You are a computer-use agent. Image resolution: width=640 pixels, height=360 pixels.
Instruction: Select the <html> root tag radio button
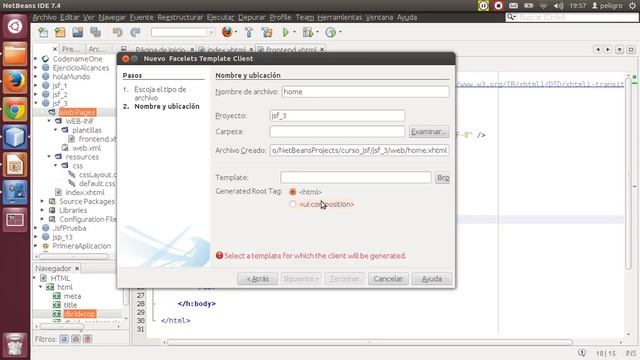[293, 191]
